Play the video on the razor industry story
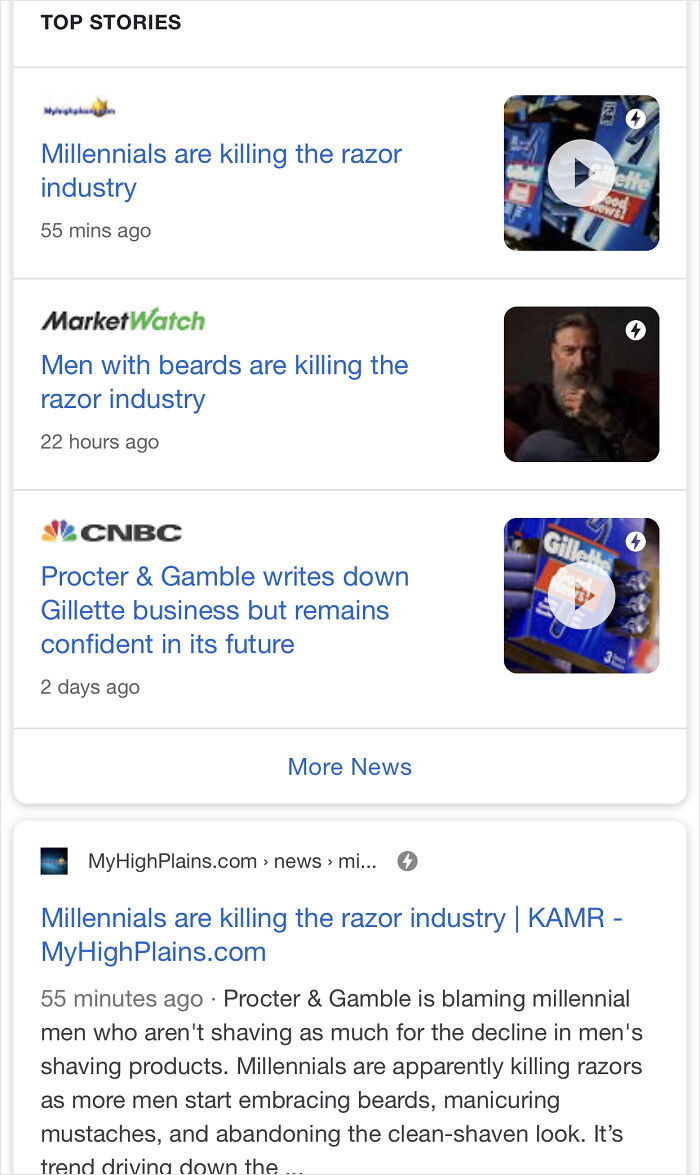 click(580, 172)
